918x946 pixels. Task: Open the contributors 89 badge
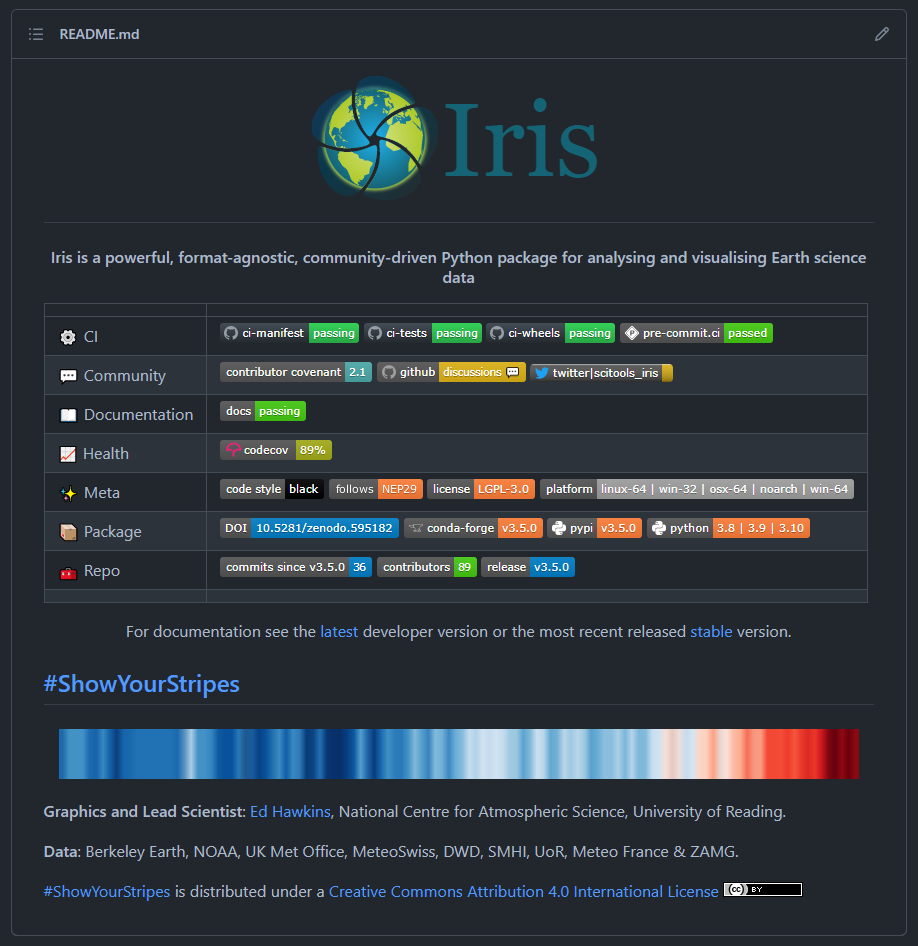click(427, 567)
